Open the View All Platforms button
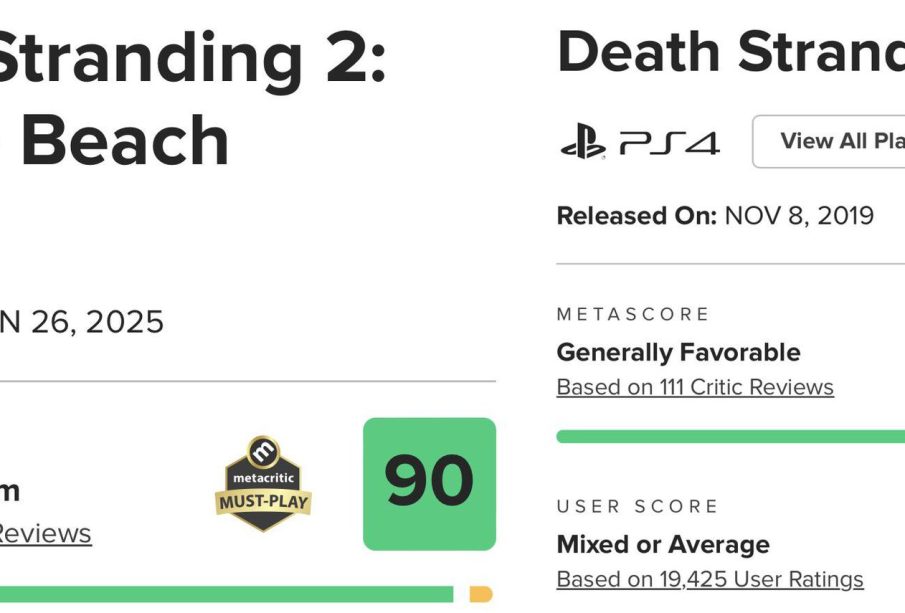Viewport: 905px width, 613px height. [x=829, y=141]
